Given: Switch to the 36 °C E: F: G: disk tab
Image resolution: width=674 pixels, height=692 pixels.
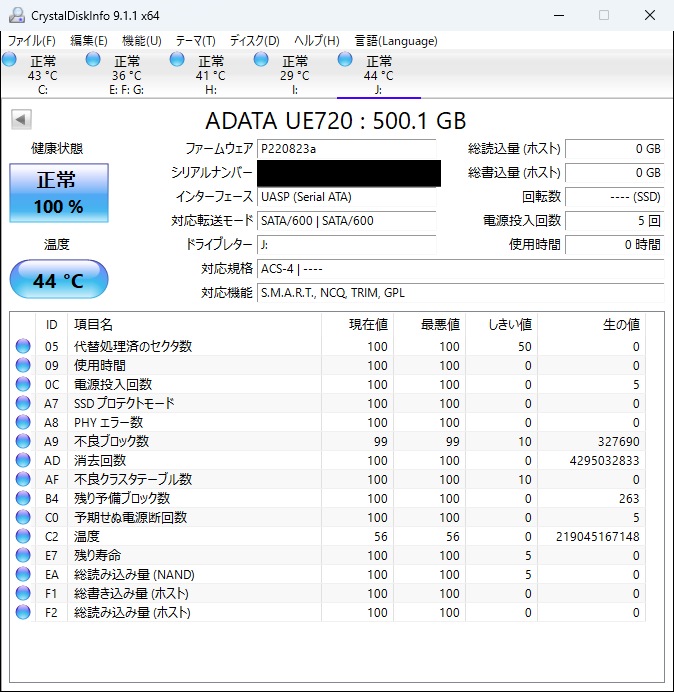Looking at the screenshot, I should tap(127, 75).
